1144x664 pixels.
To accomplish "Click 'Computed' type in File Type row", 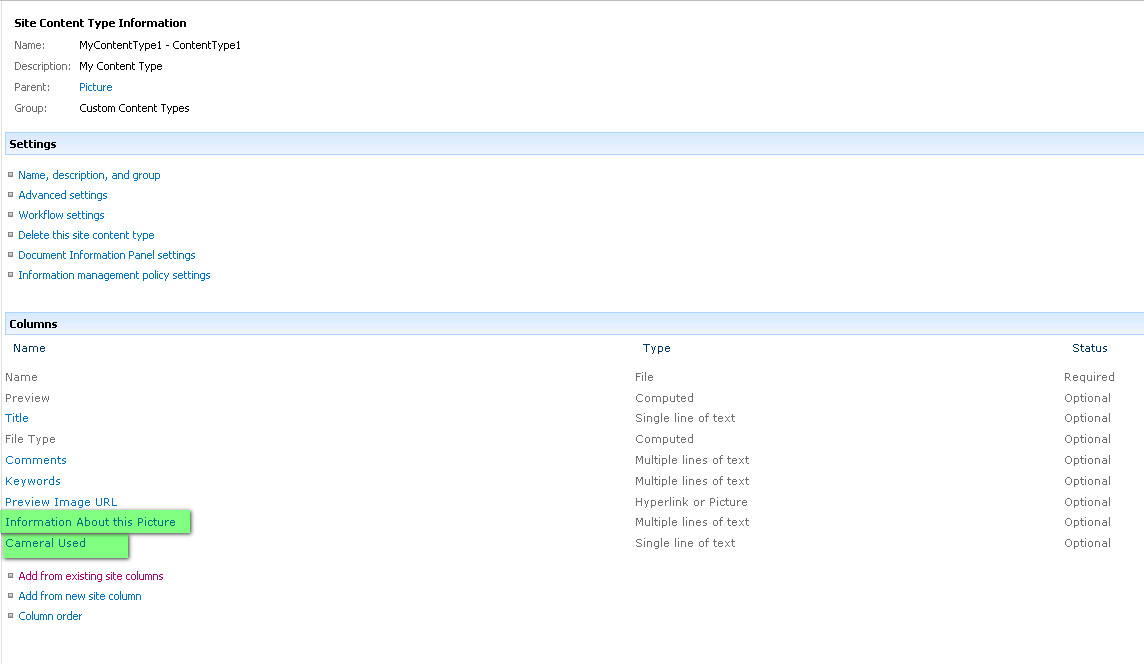I will click(x=664, y=439).
